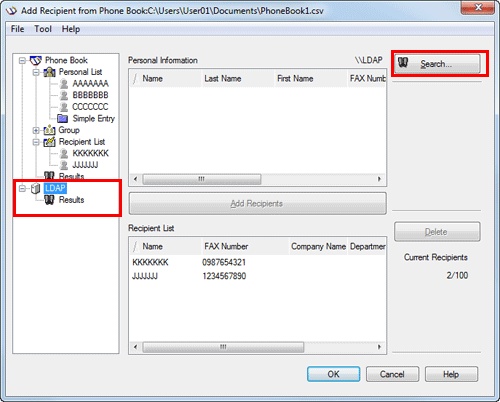This screenshot has width=500, height=402.
Task: Collapse the Recipient List node
Action: click(x=36, y=142)
